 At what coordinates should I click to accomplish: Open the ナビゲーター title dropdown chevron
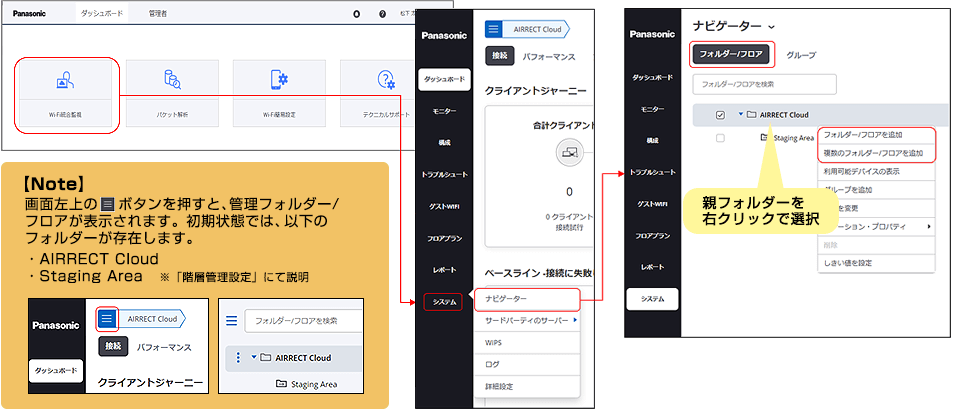[771, 27]
